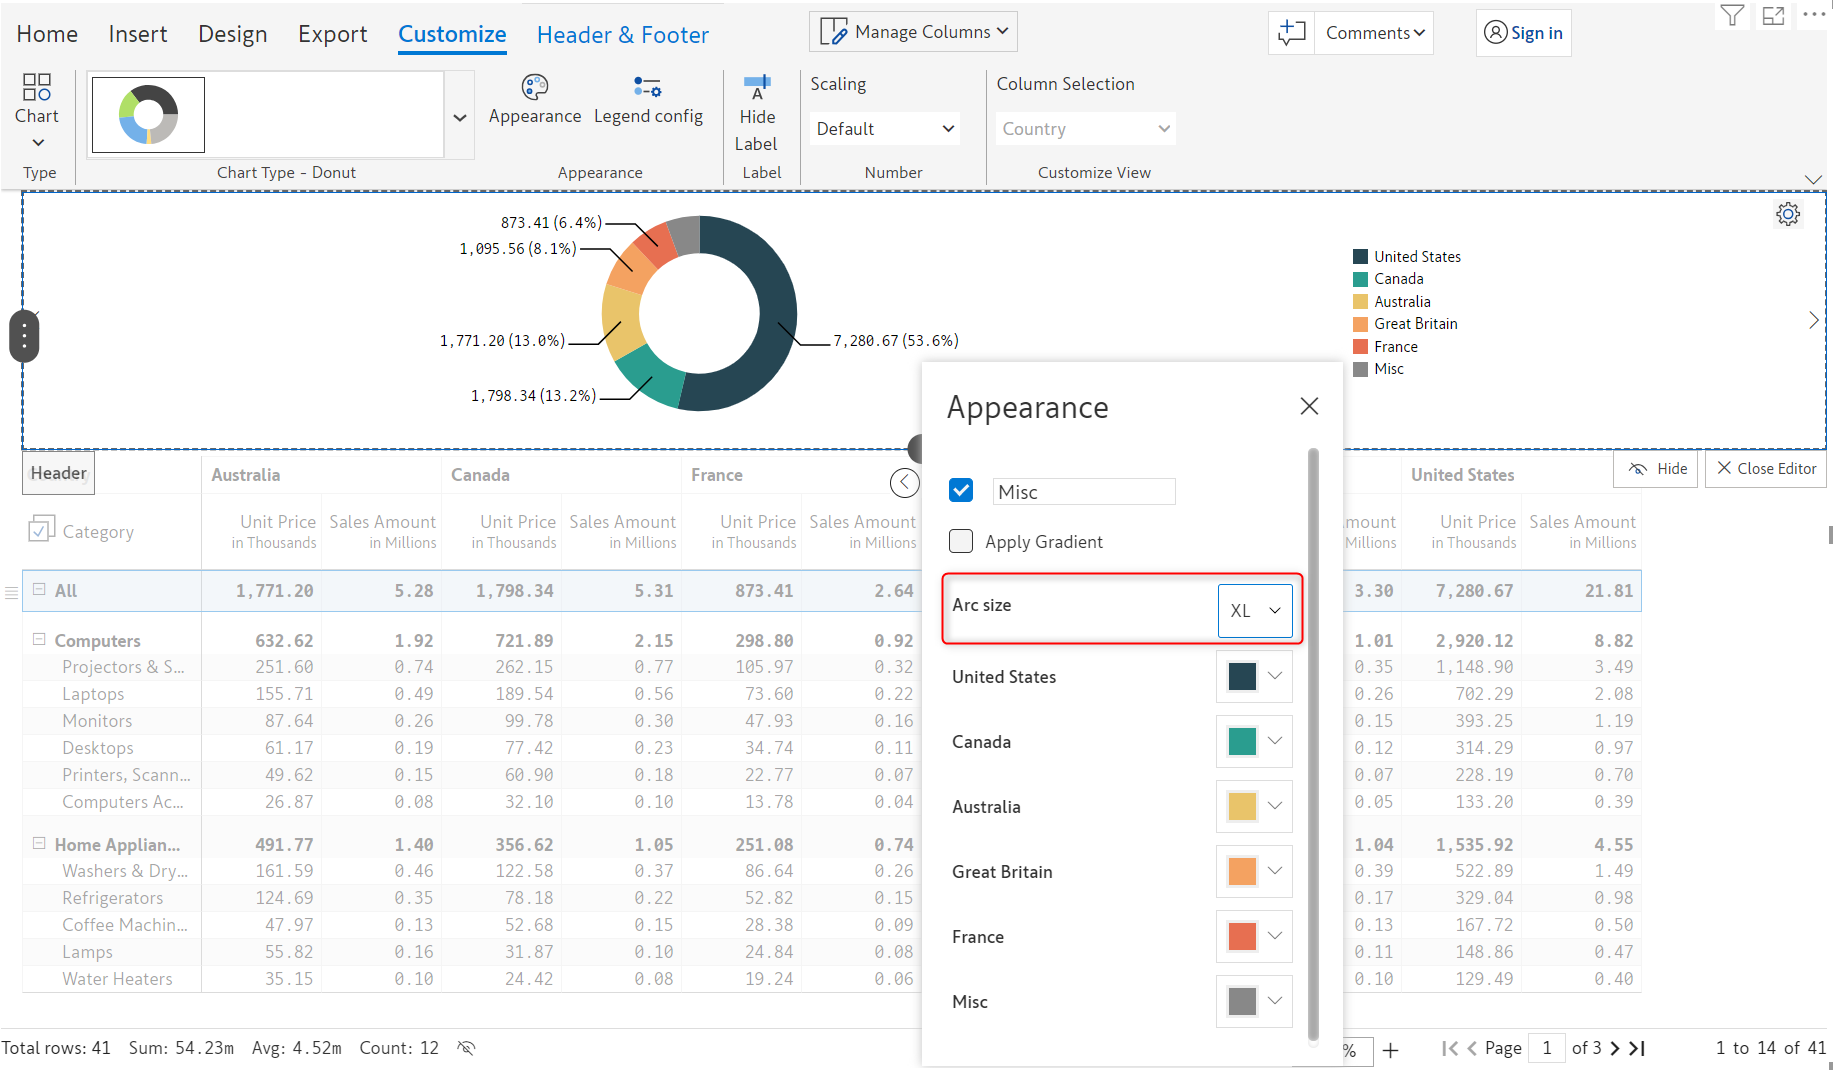Click the chart settings gear icon
This screenshot has height=1070, width=1833.
[x=1787, y=214]
